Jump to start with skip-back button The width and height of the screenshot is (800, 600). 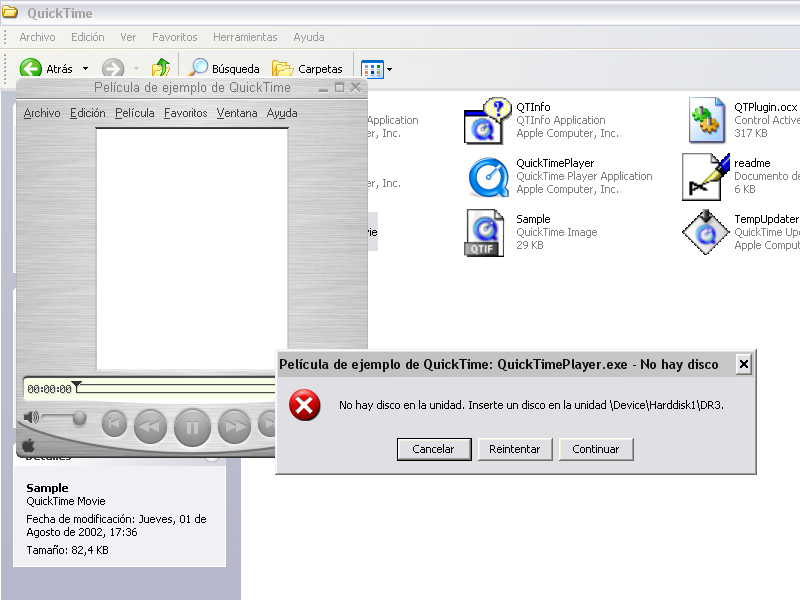[x=115, y=425]
